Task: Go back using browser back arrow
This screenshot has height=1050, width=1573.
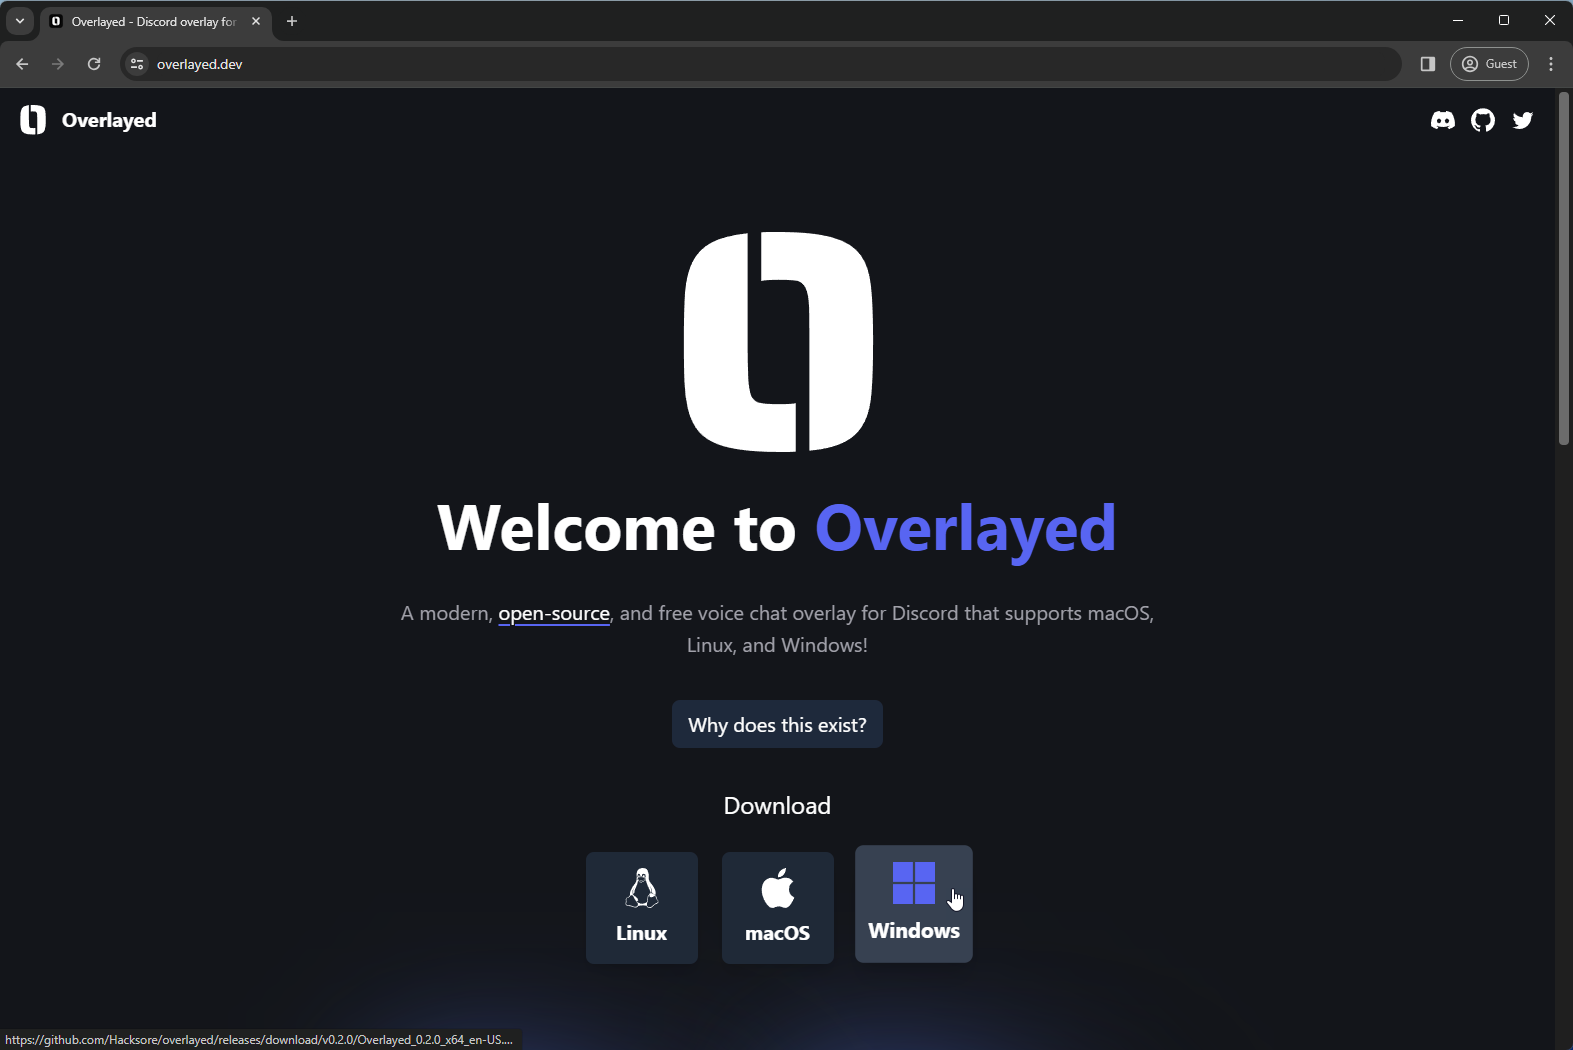Action: pyautogui.click(x=22, y=64)
